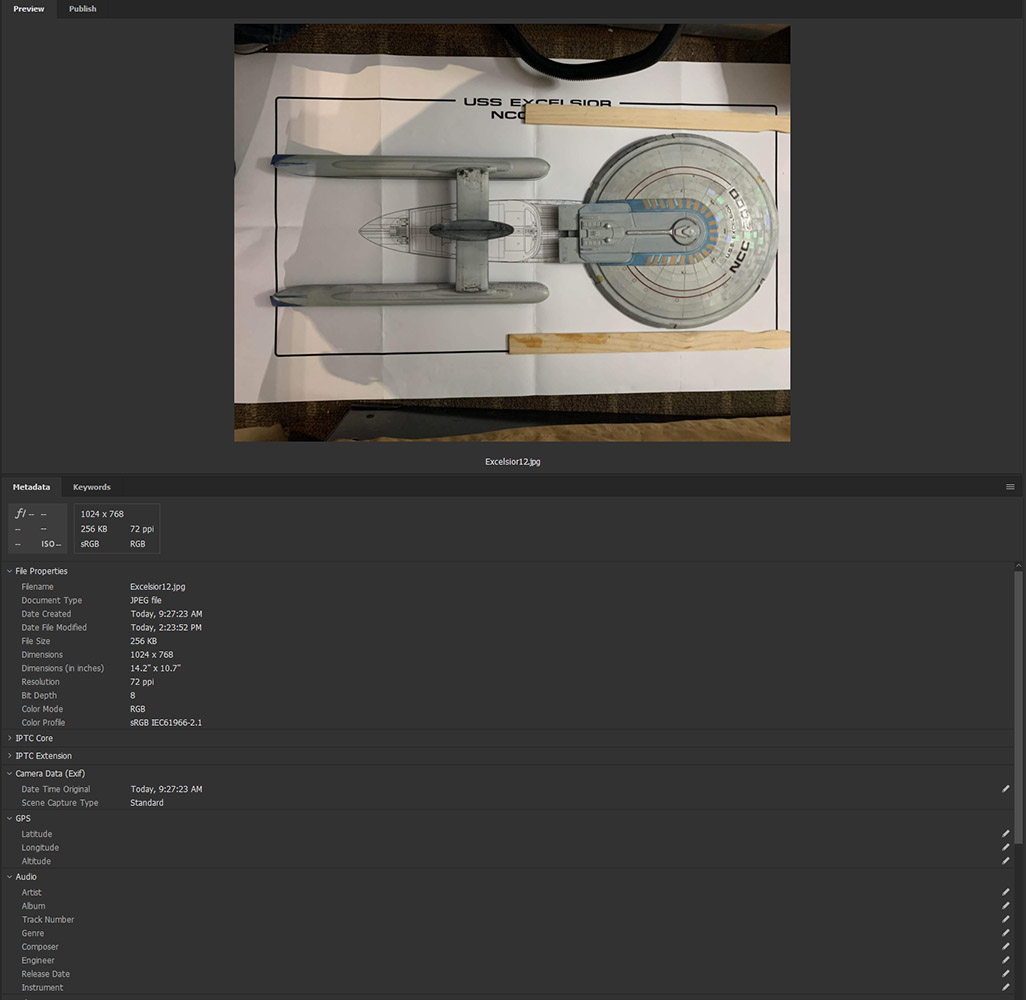
Task: Click the pencil icon for Altitude
Action: pyautogui.click(x=1006, y=861)
